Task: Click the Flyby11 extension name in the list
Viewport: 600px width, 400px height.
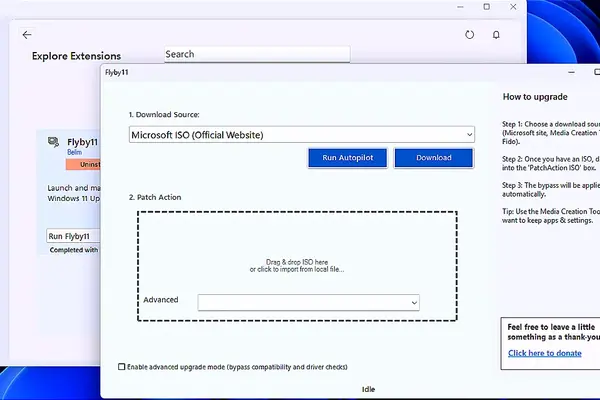Action: [x=83, y=142]
